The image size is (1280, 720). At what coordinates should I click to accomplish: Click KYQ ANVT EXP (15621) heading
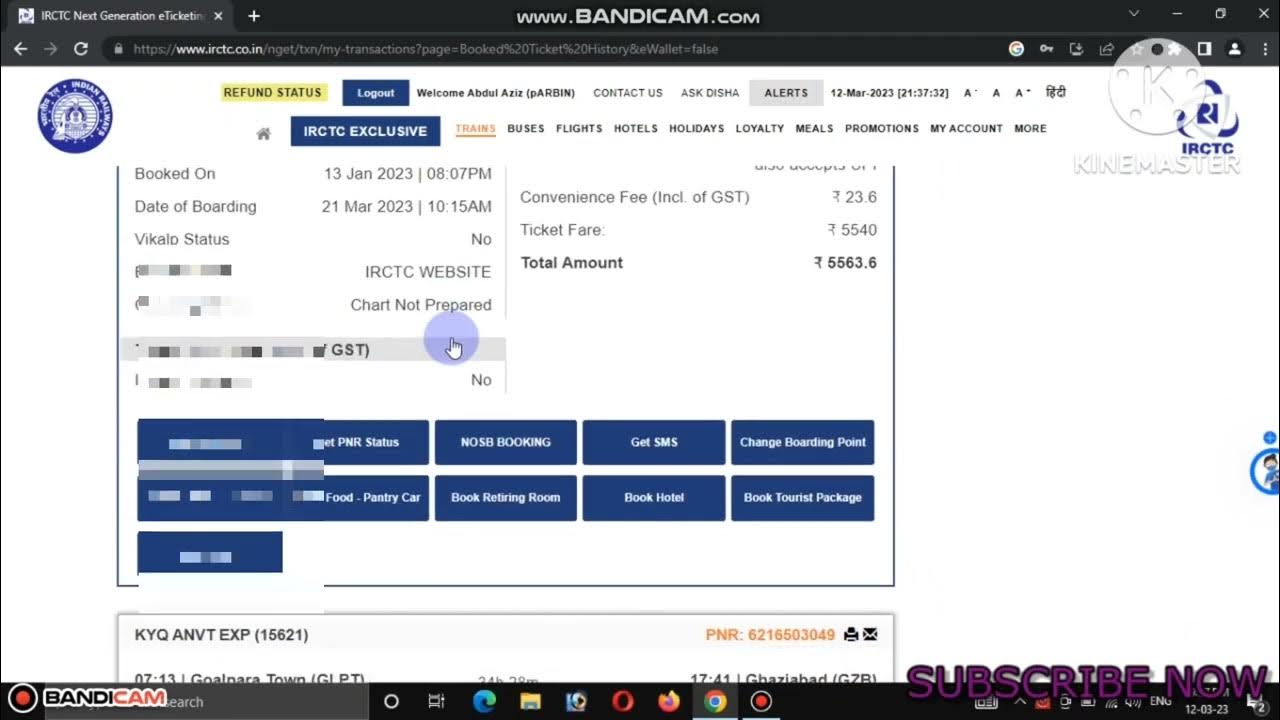(x=221, y=635)
